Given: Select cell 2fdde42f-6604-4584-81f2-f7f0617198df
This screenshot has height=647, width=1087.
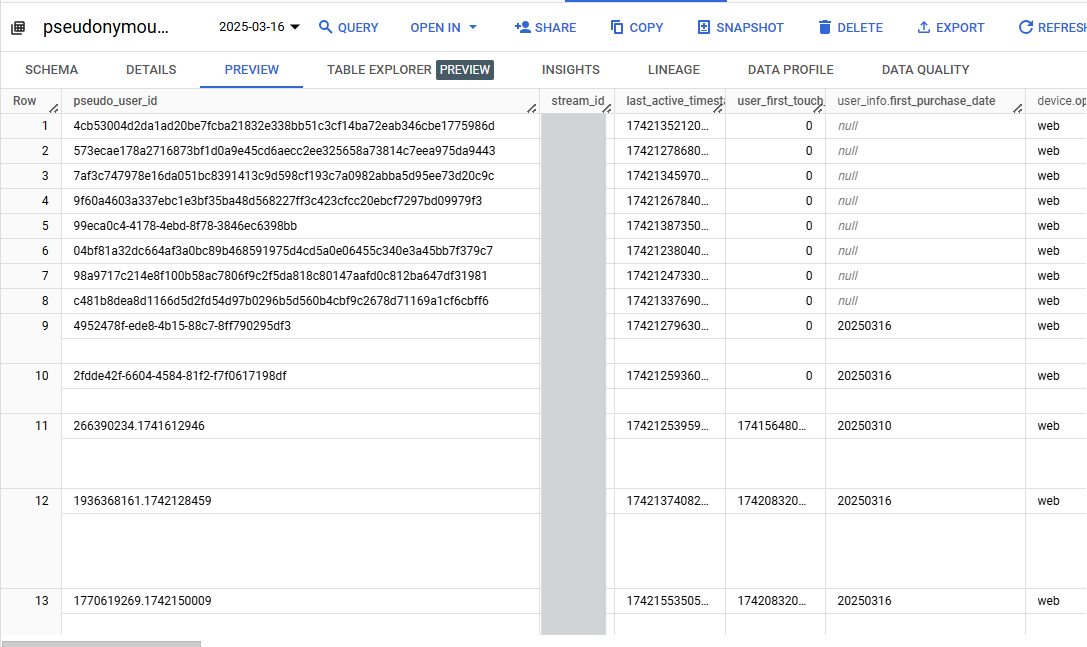Looking at the screenshot, I should click(301, 376).
